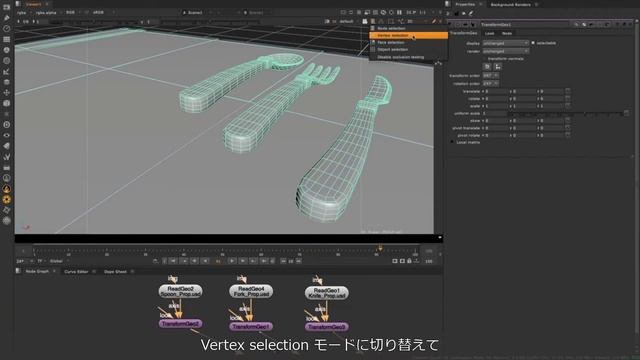Click the Image nodes toolbar icon at top
This screenshot has height=360, width=640.
click(7, 7)
